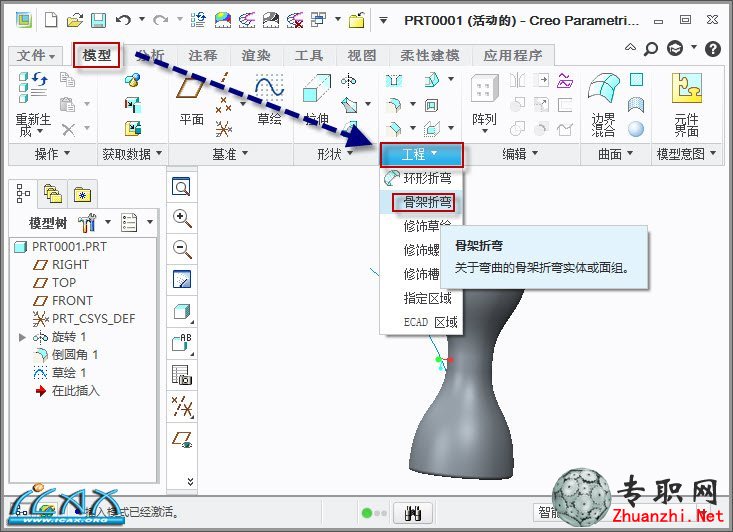Expand the 旋转 1 tree node
This screenshot has height=532, width=733.
tap(22, 337)
